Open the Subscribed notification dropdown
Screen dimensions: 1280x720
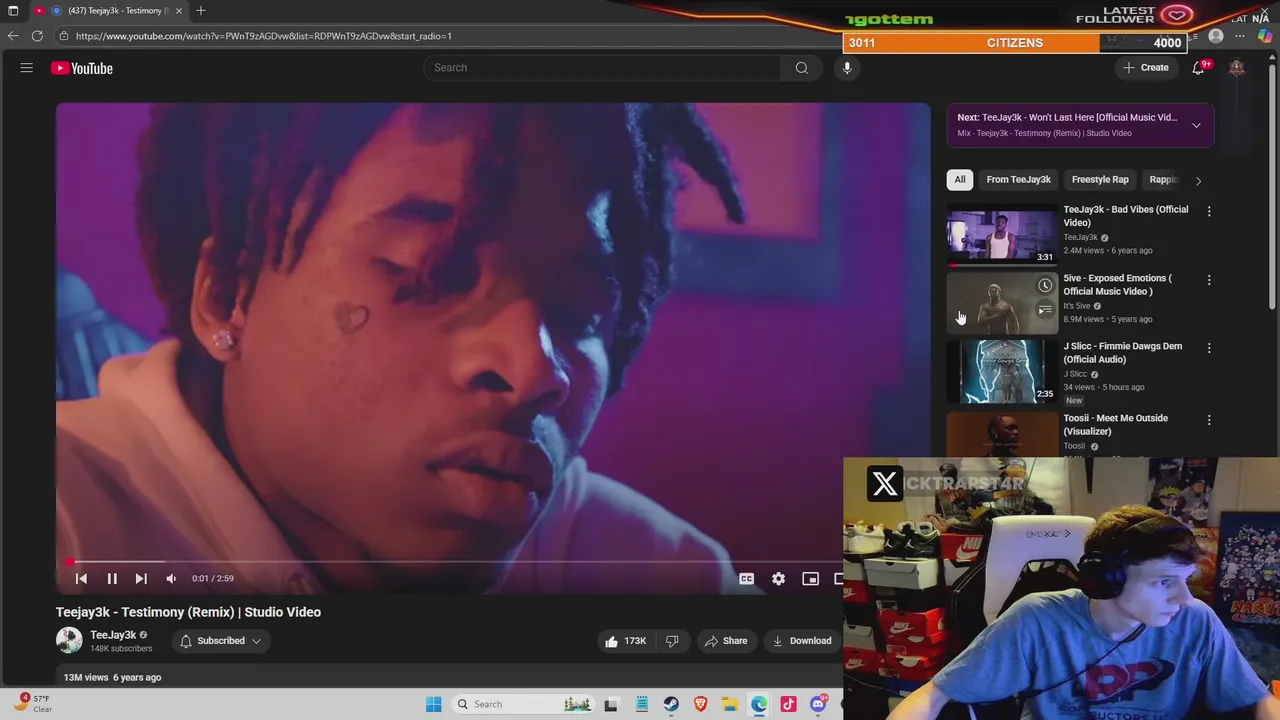click(x=220, y=641)
